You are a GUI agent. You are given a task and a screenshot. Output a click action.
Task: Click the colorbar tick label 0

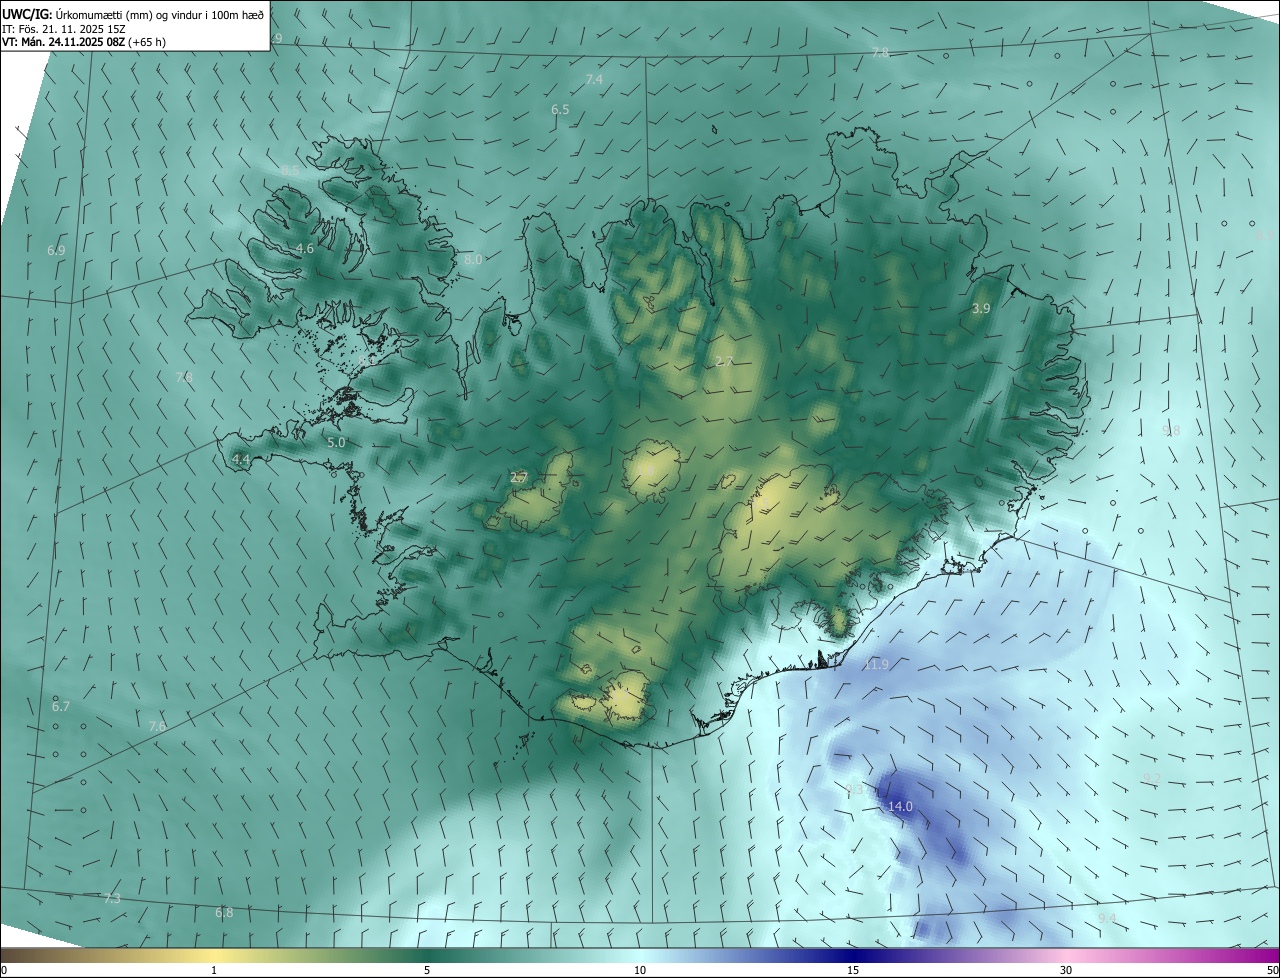pyautogui.click(x=4, y=970)
